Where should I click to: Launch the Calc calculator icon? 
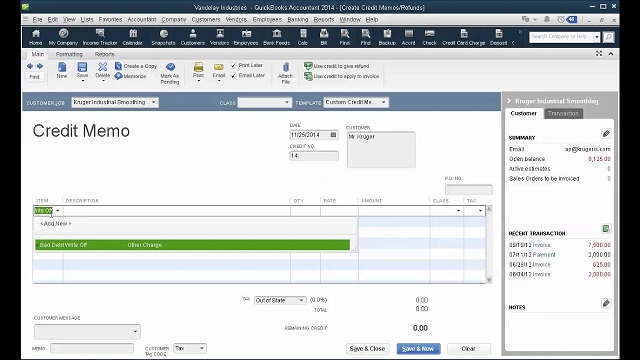pos(303,37)
